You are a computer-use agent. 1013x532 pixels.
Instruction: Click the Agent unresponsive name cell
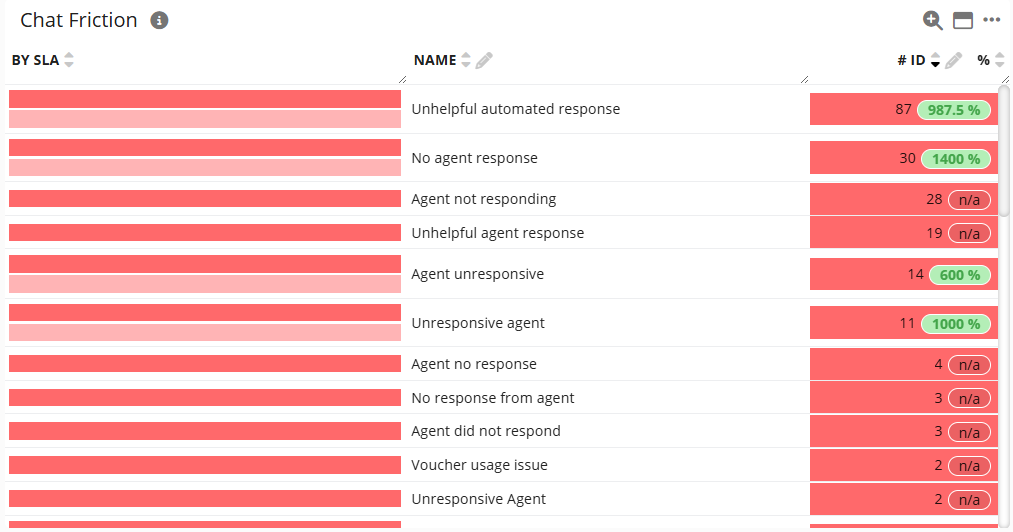(478, 274)
